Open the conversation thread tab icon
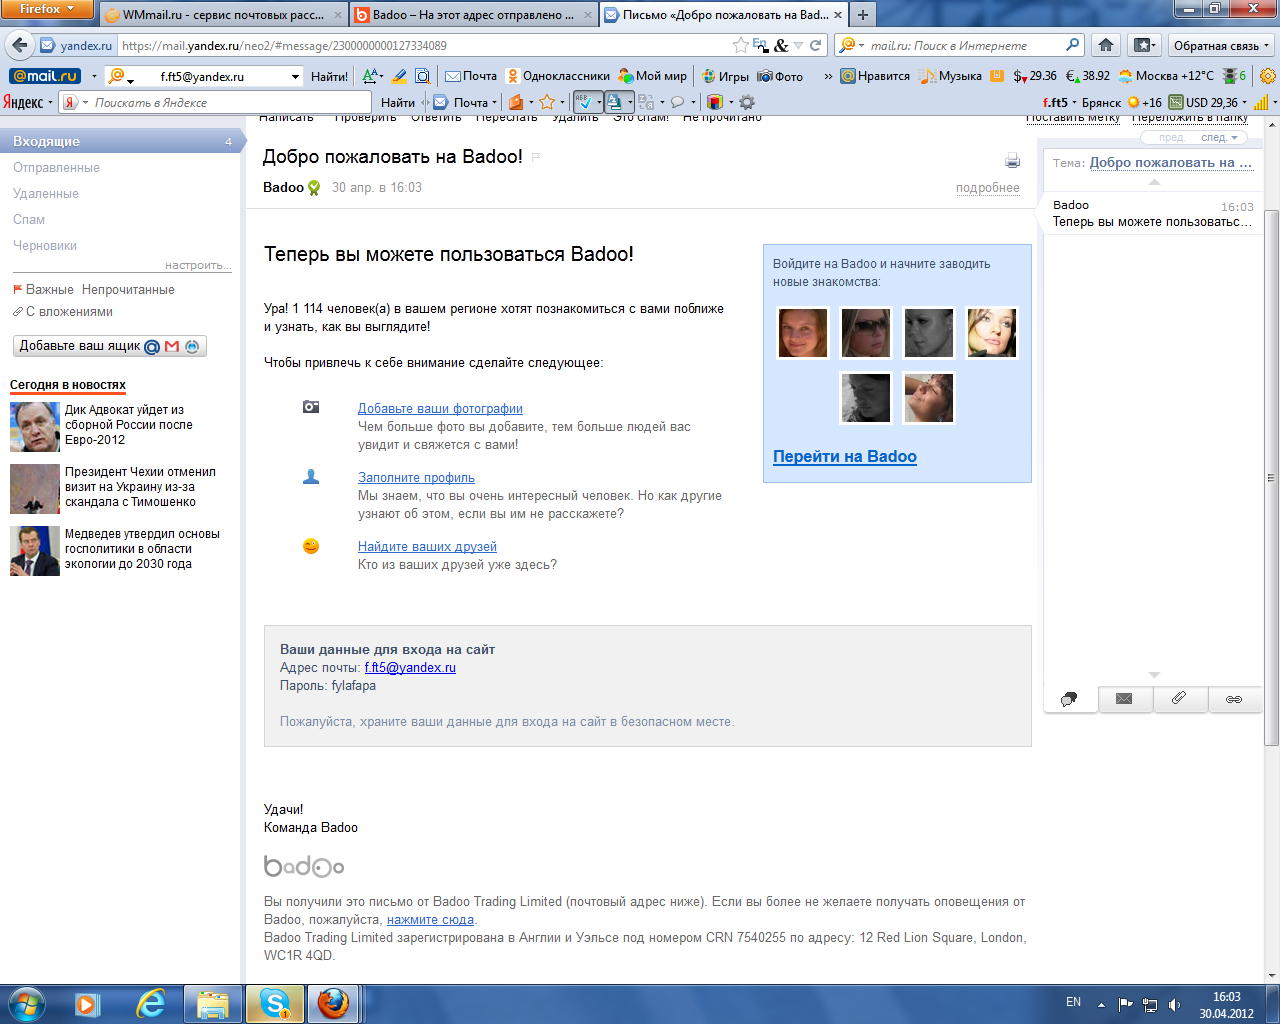Image resolution: width=1280 pixels, height=1024 pixels. [x=1070, y=699]
